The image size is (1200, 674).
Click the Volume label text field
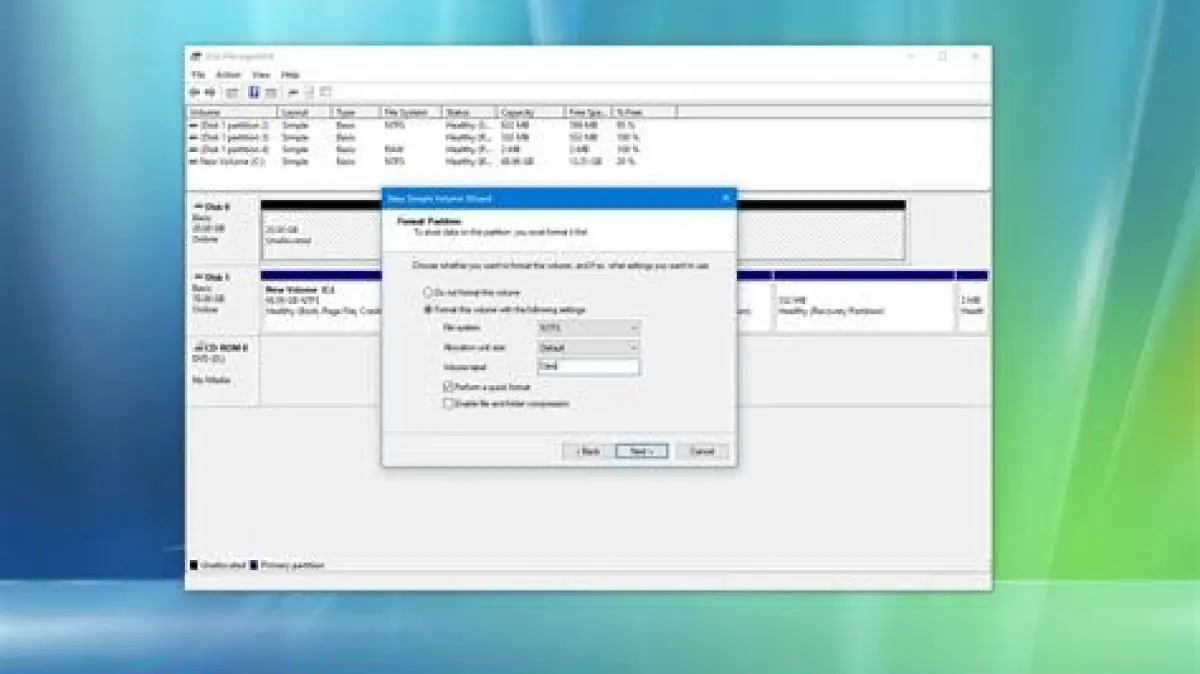click(588, 367)
